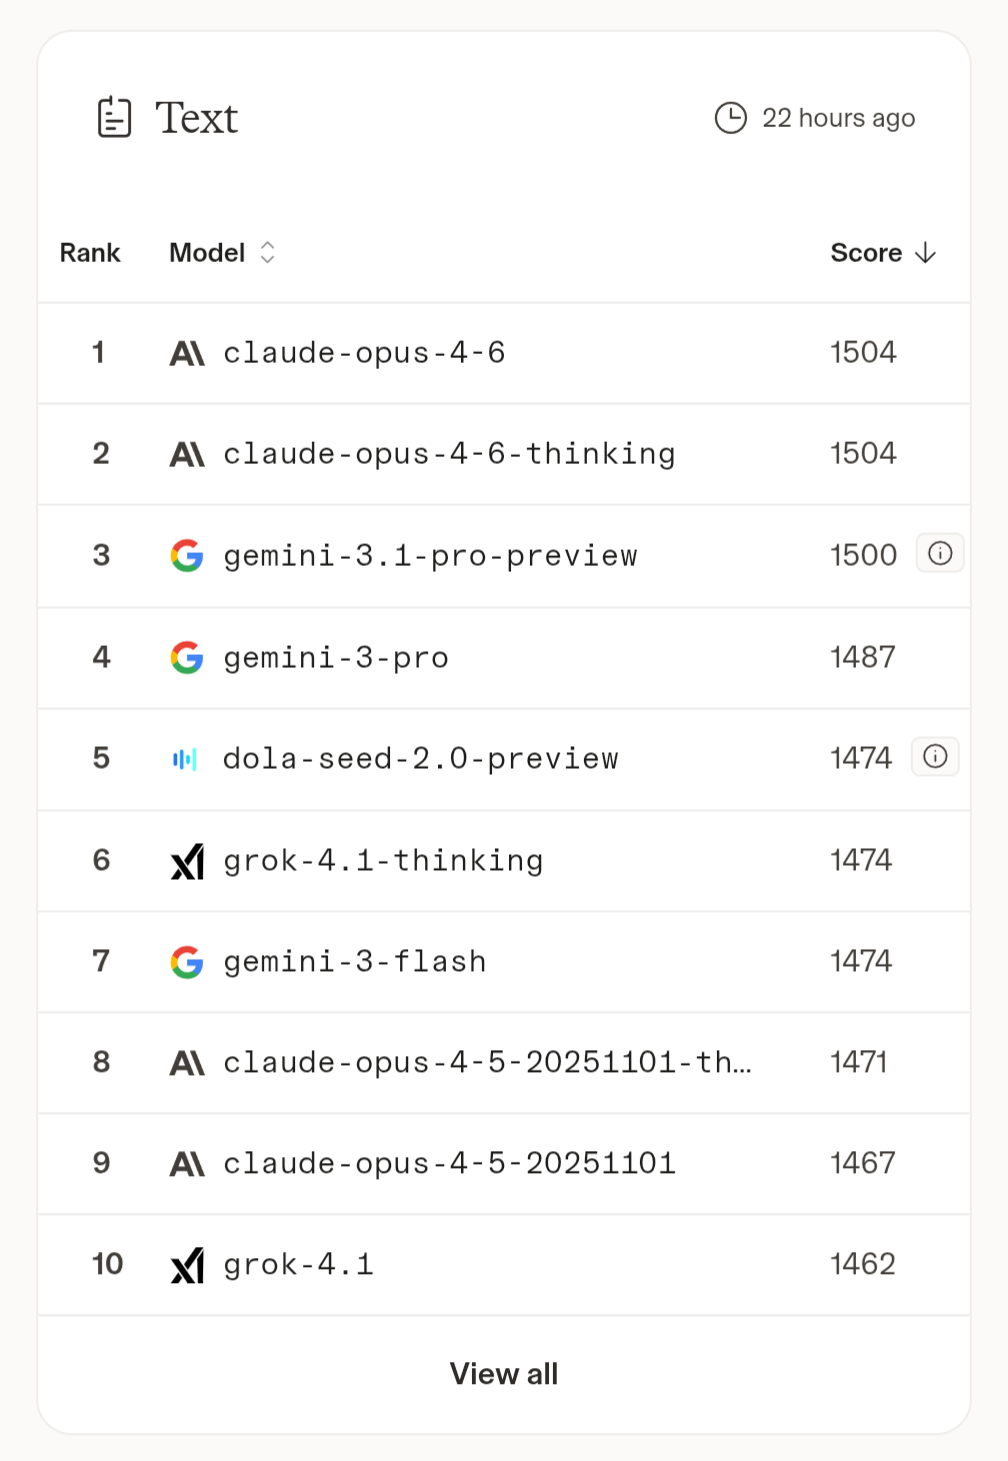Image resolution: width=1008 pixels, height=1461 pixels.
Task: Click the xAI logo beside grok-4.1
Action: point(187,1265)
